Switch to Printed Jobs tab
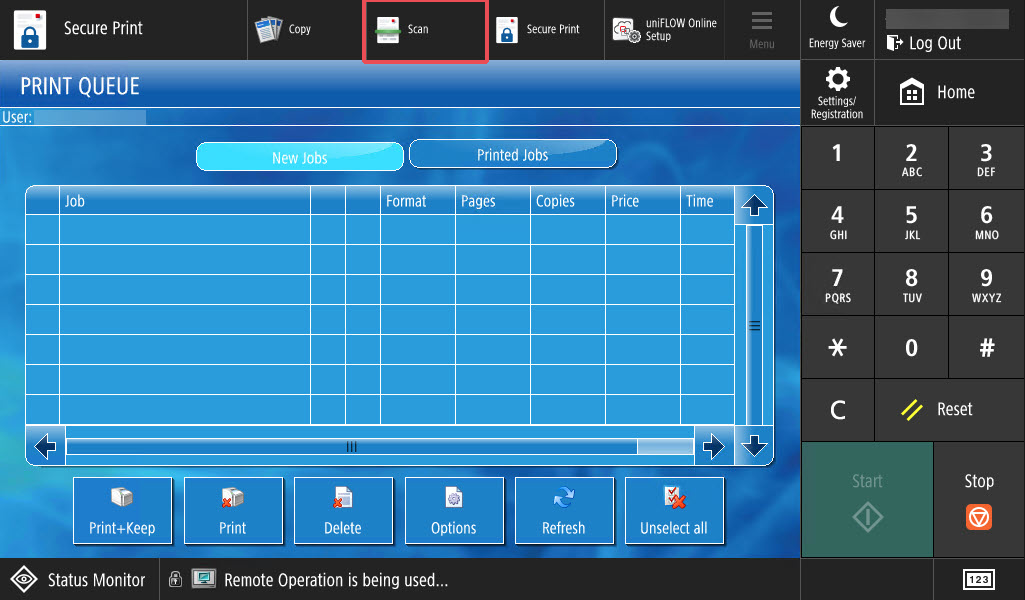The width and height of the screenshot is (1025, 600). (512, 154)
